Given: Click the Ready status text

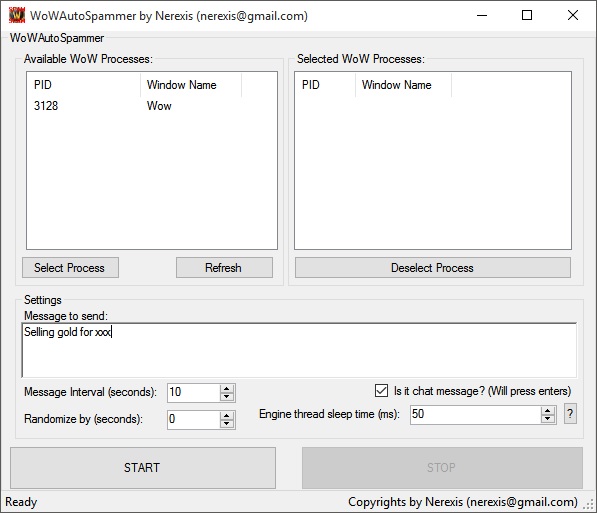Looking at the screenshot, I should 21,502.
